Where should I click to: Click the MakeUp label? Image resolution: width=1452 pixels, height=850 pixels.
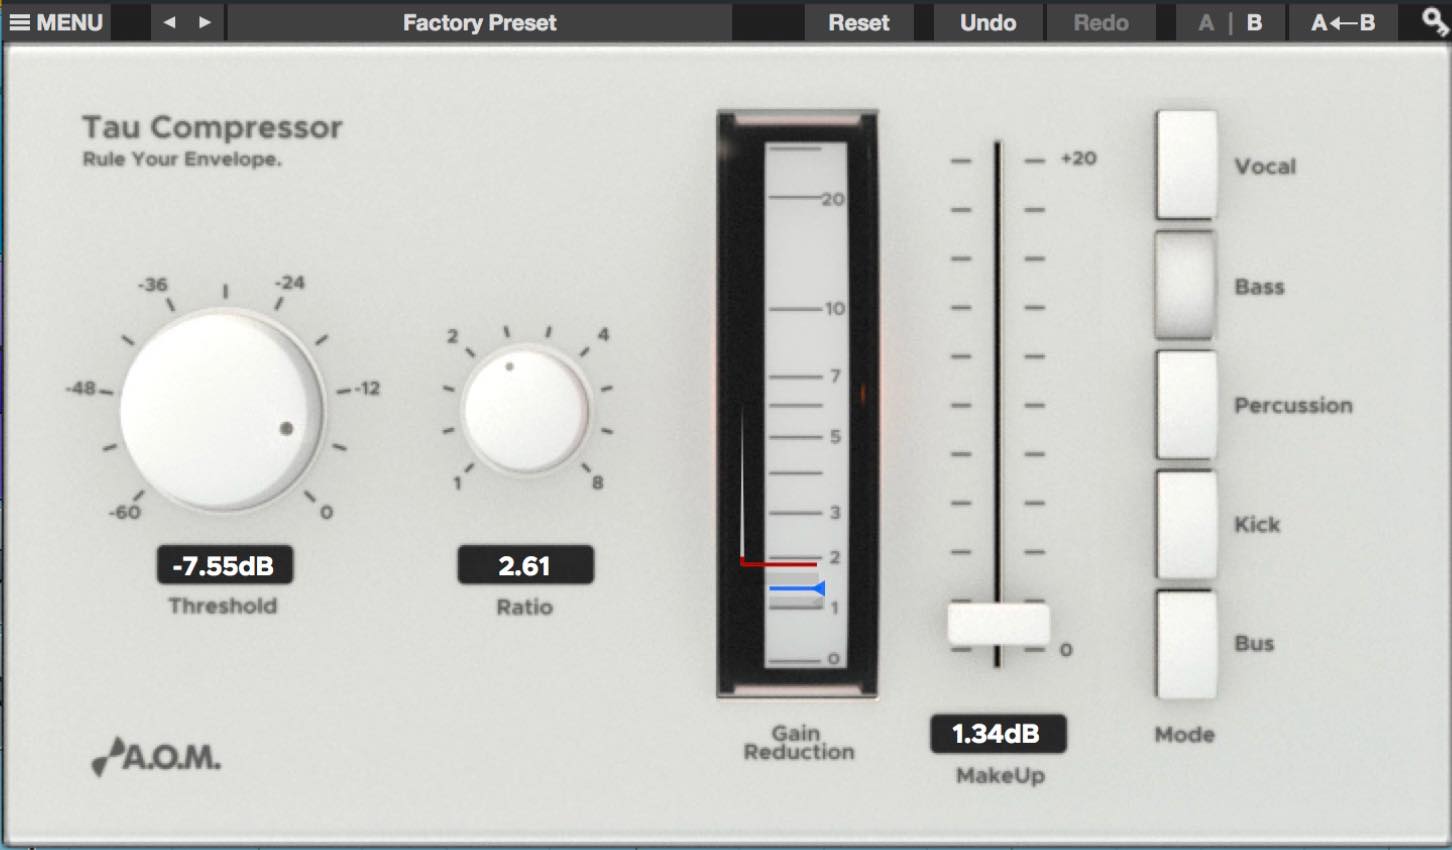pos(1000,775)
